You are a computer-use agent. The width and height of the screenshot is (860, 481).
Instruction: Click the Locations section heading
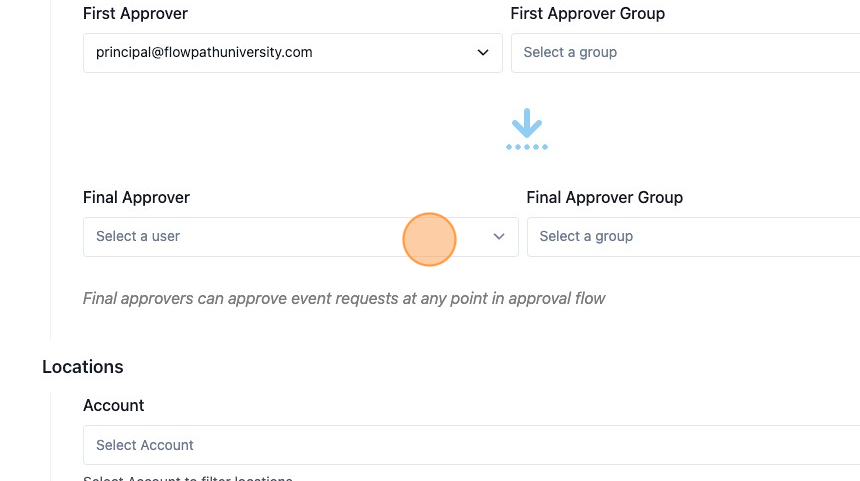83,367
